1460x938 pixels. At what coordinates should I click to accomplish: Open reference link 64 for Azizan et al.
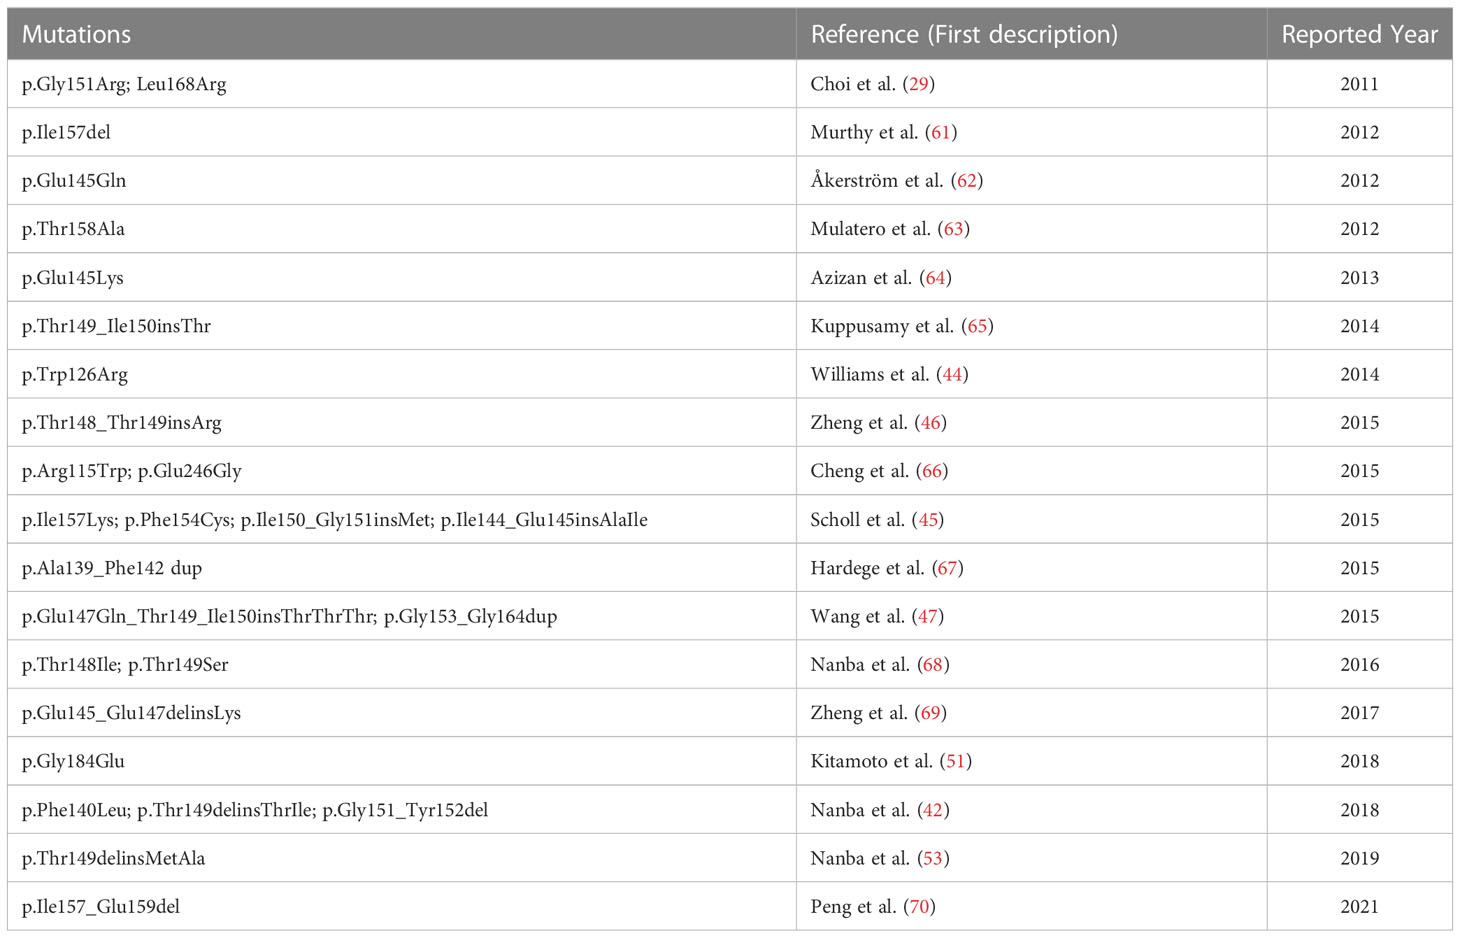pyautogui.click(x=936, y=278)
